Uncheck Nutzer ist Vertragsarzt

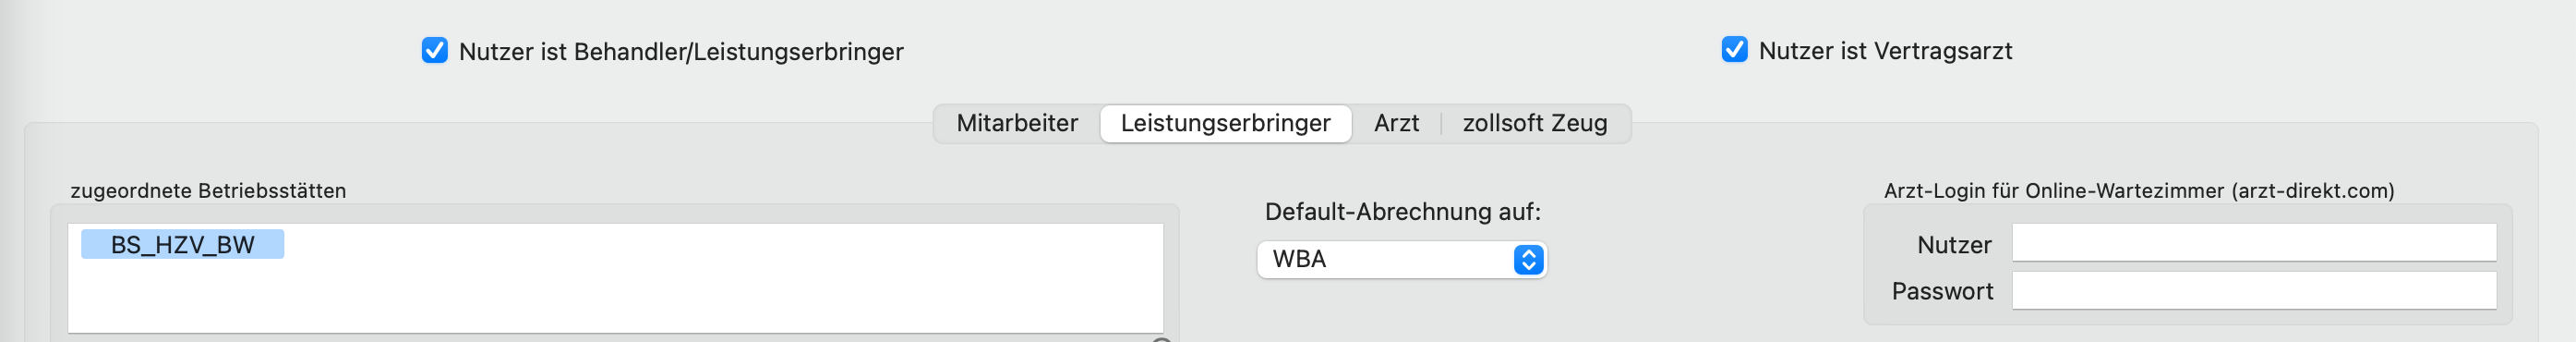[x=1735, y=49]
